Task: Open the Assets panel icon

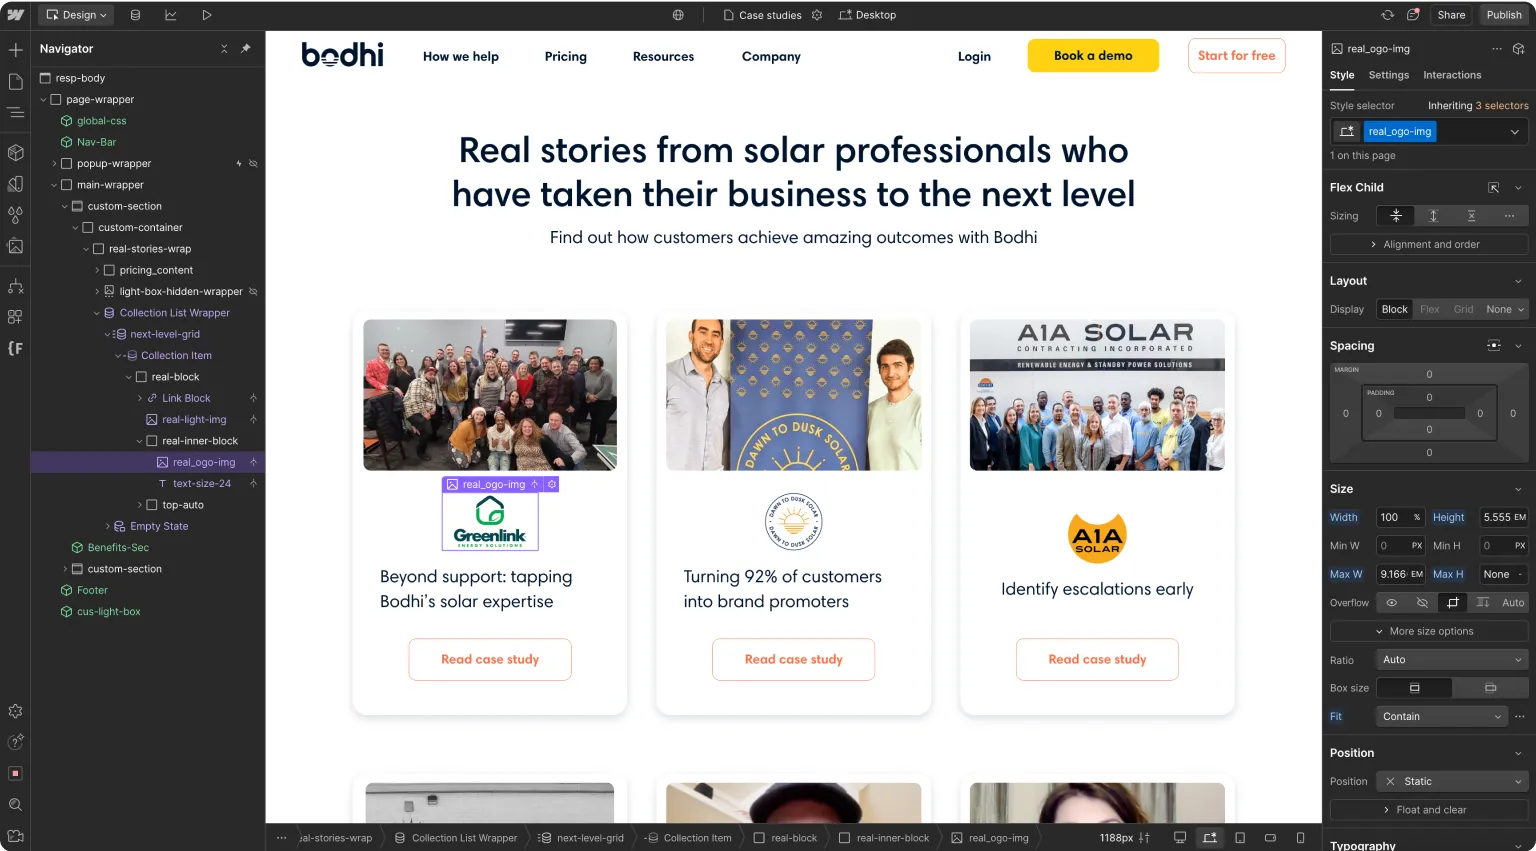Action: [15, 246]
